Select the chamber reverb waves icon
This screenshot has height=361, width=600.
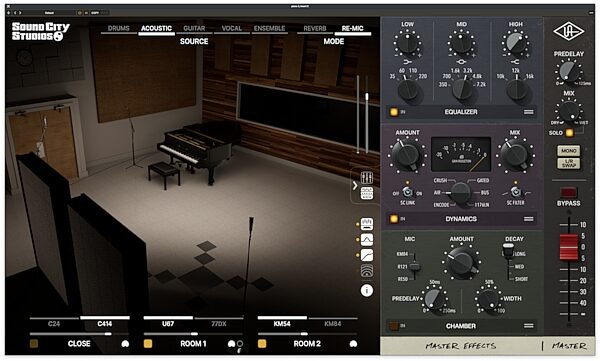point(367,271)
